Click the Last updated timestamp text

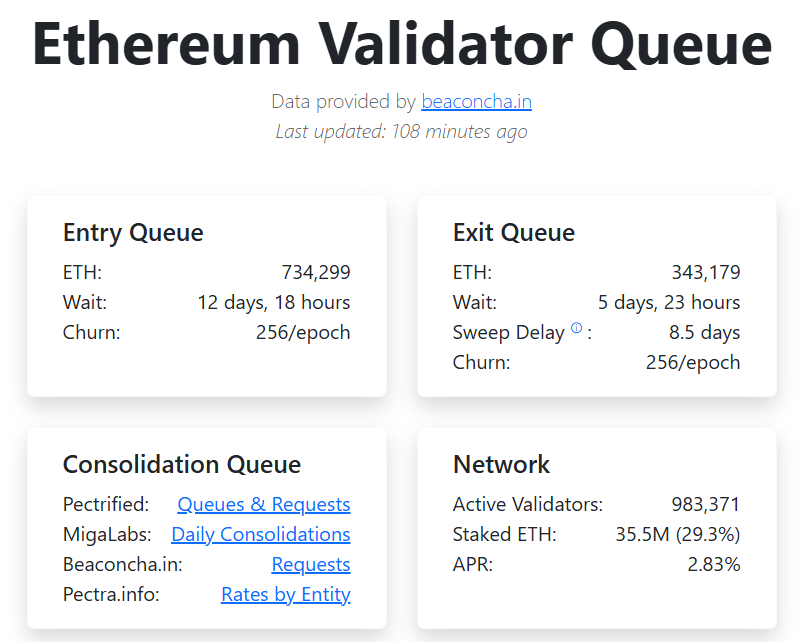point(401,131)
